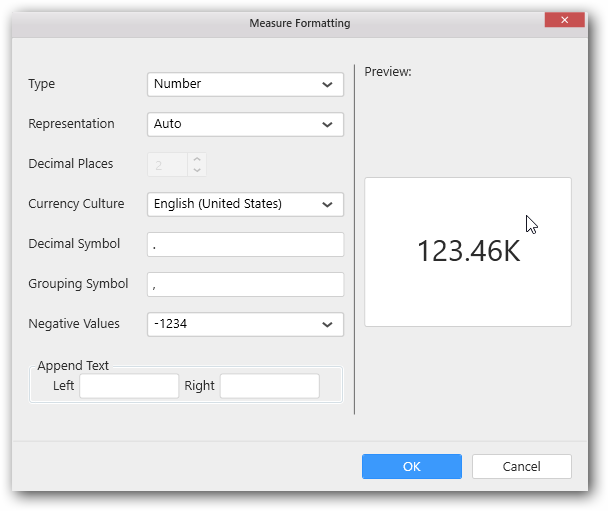Click the Measure Formatting title bar
The height and width of the screenshot is (511, 608).
(300, 22)
